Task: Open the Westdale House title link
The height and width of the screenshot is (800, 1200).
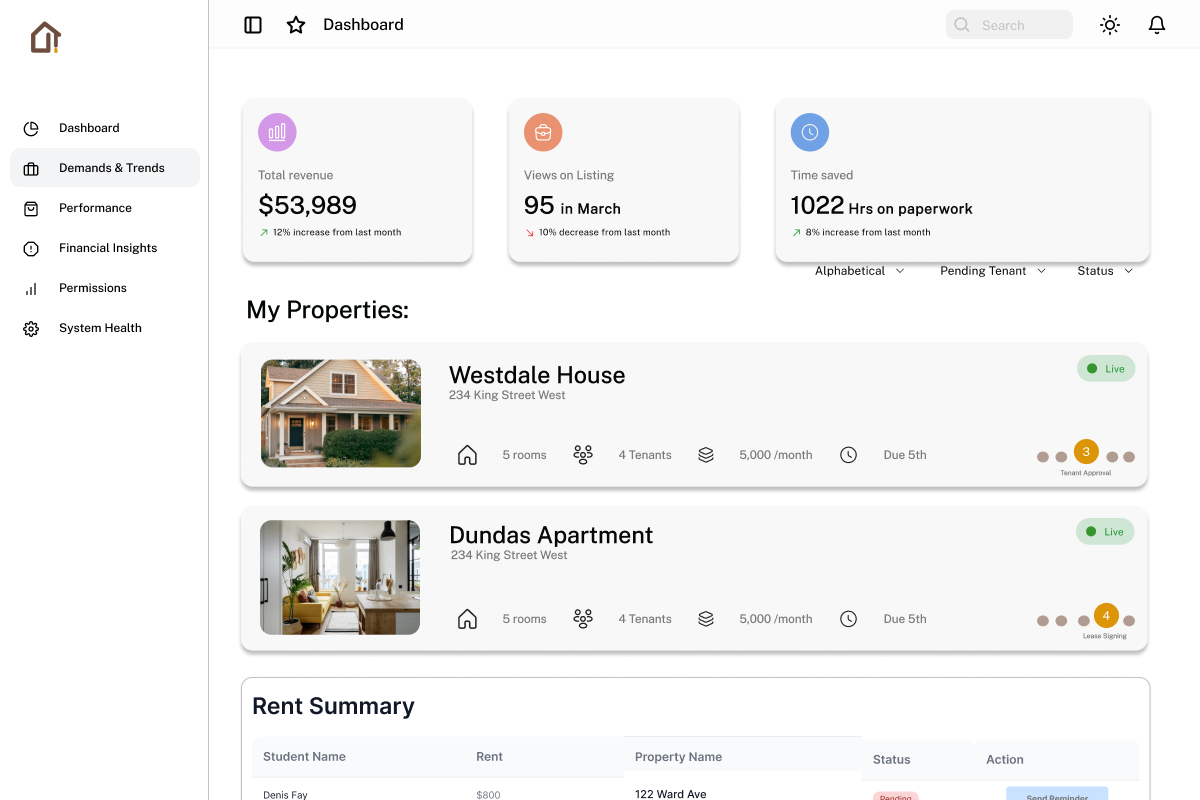Action: (537, 375)
